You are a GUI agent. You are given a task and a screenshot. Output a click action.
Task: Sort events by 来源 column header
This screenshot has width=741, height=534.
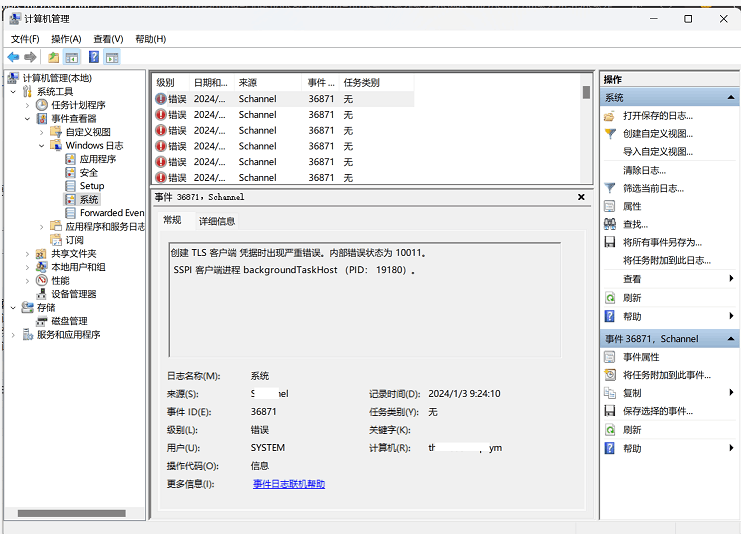click(x=268, y=83)
